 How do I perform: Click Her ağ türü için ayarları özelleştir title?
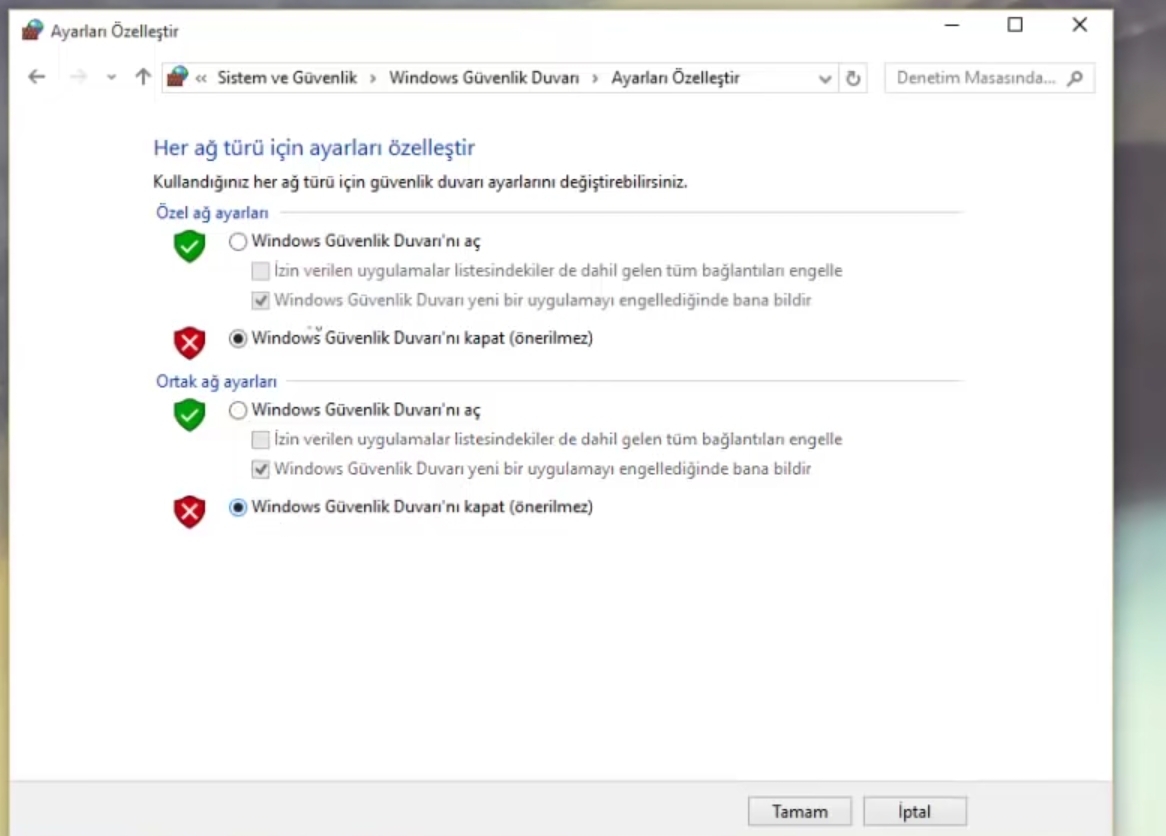pos(314,148)
